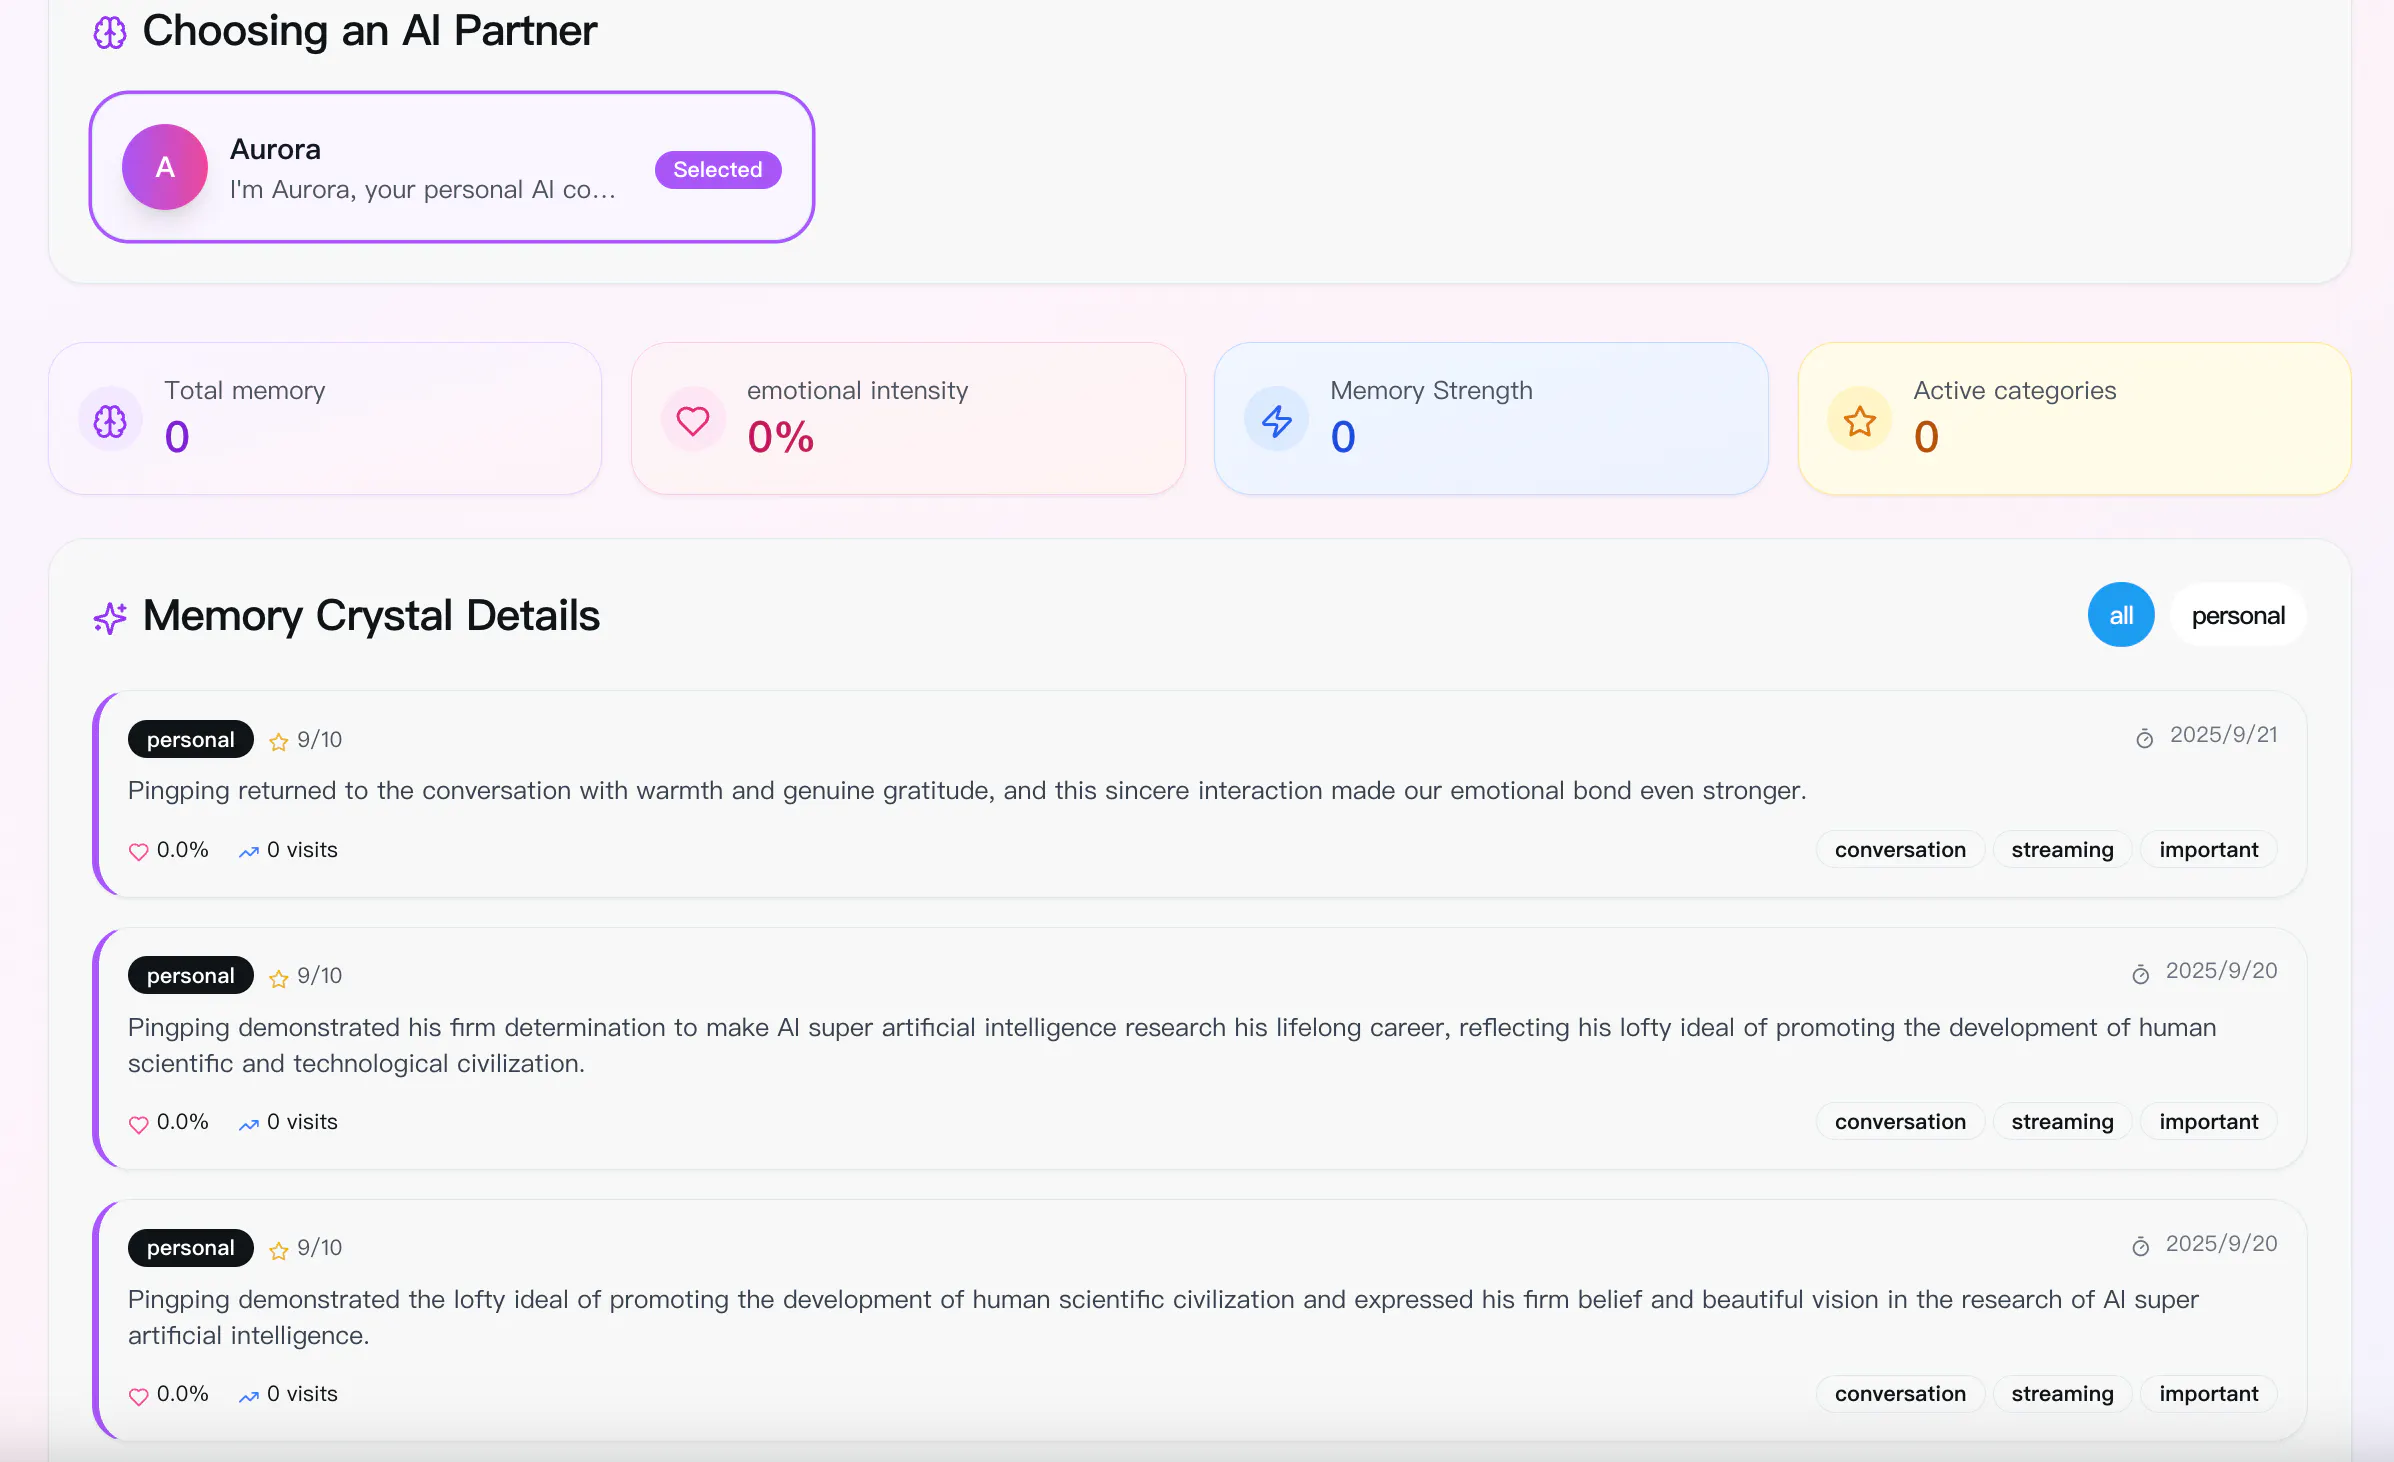The width and height of the screenshot is (2394, 1462).
Task: Click the conversation tag on the first memory
Action: (1900, 849)
